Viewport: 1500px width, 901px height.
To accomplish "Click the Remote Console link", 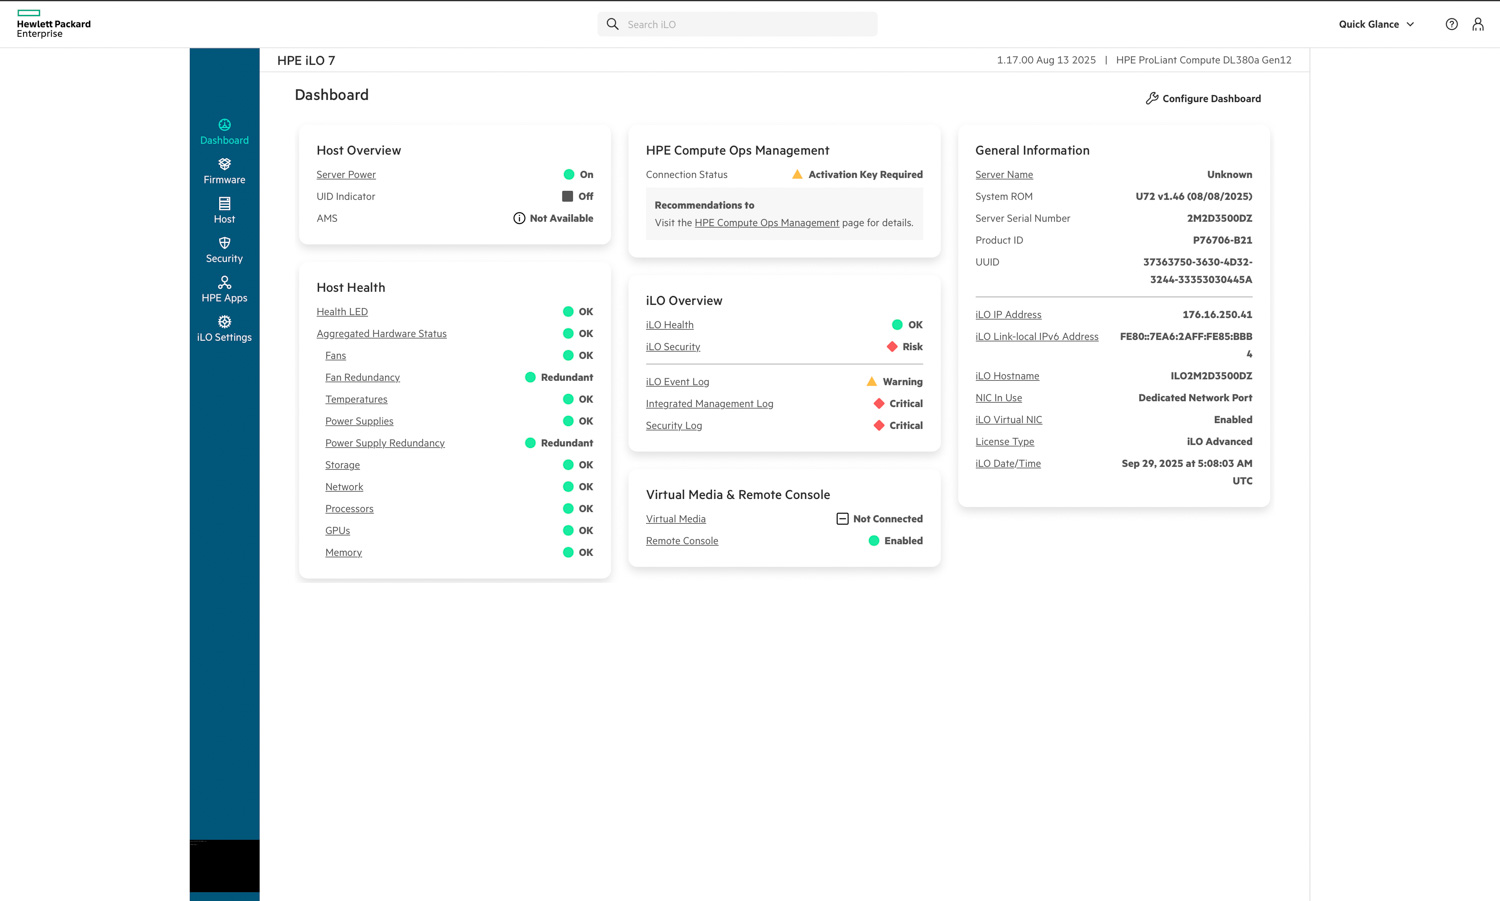I will [682, 541].
